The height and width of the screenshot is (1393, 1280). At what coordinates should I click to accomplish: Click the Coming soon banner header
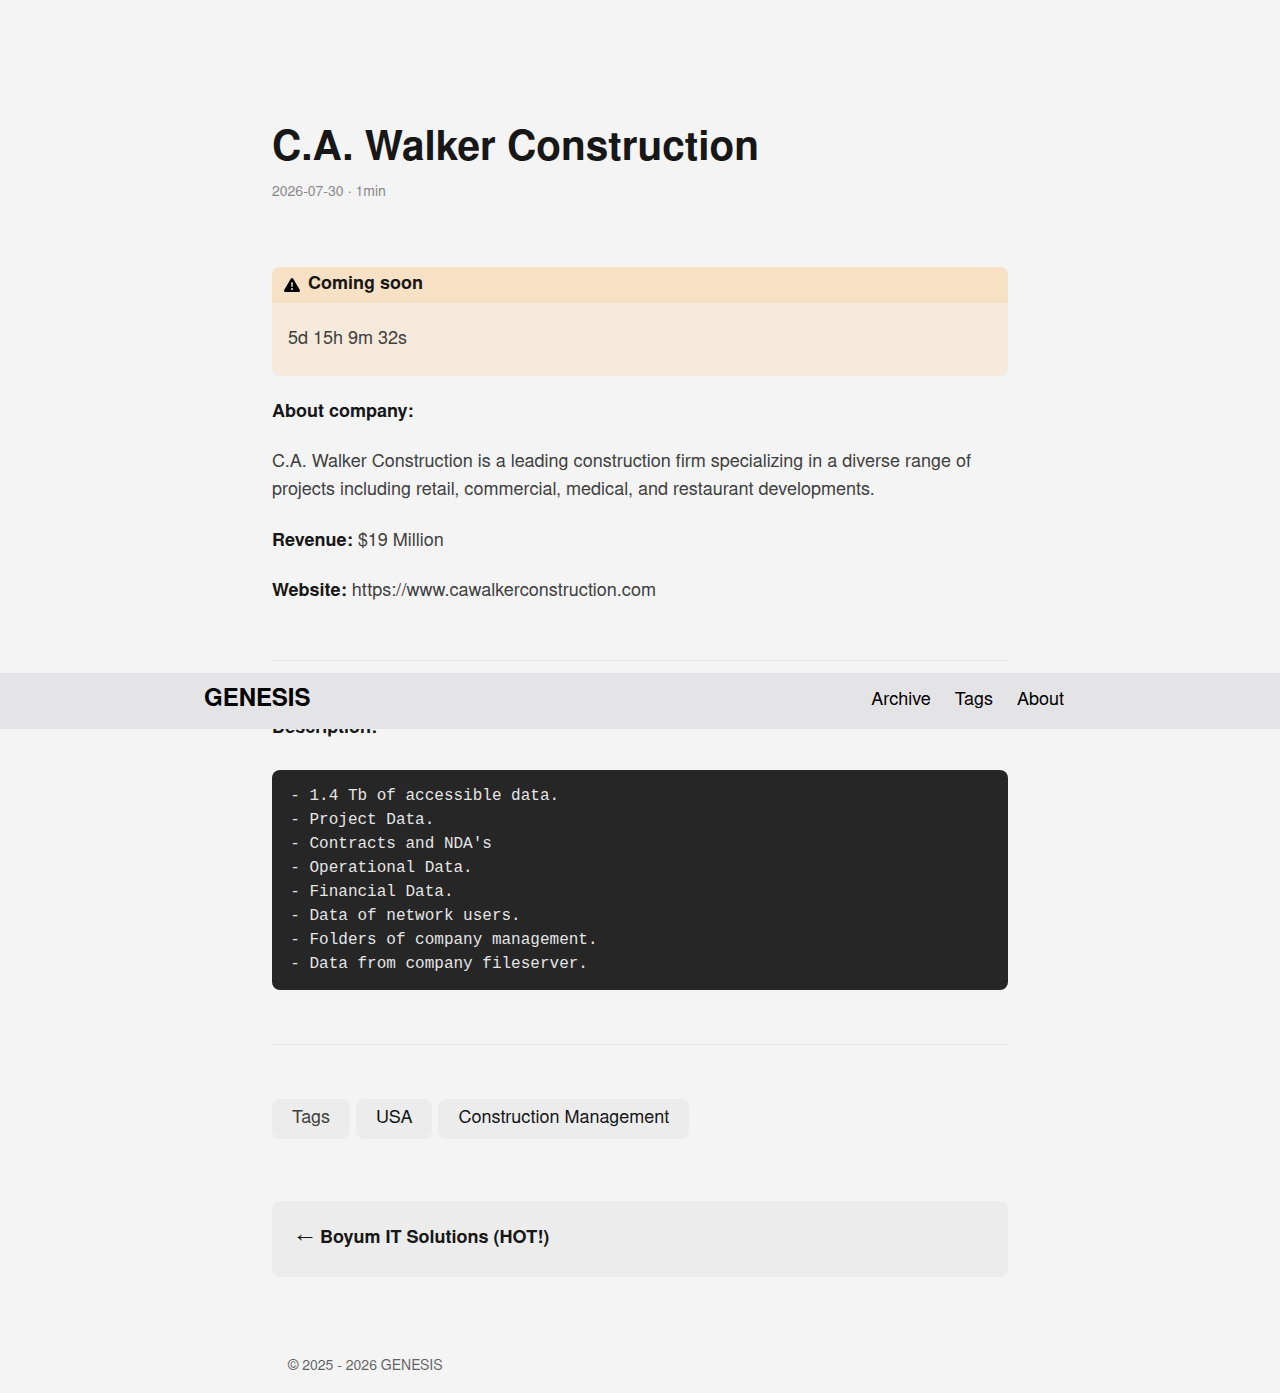point(640,285)
